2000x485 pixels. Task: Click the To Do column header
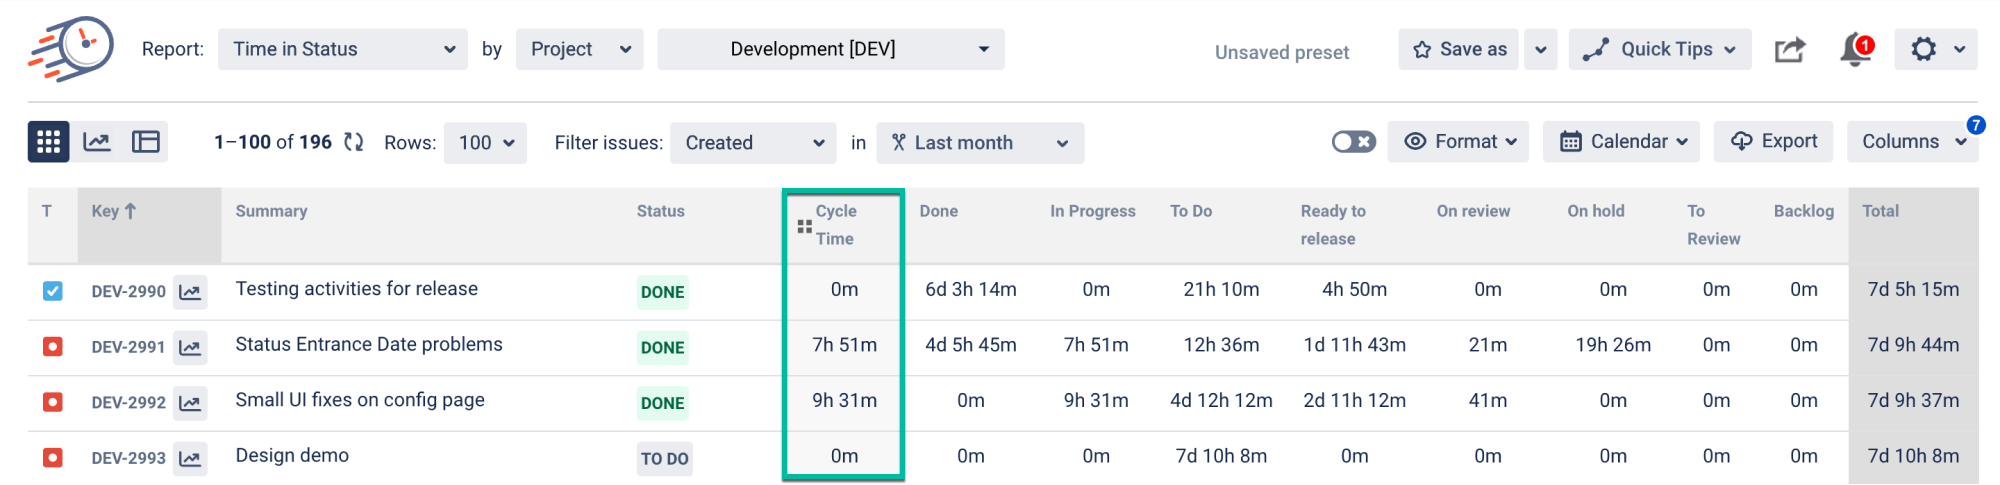click(1191, 211)
